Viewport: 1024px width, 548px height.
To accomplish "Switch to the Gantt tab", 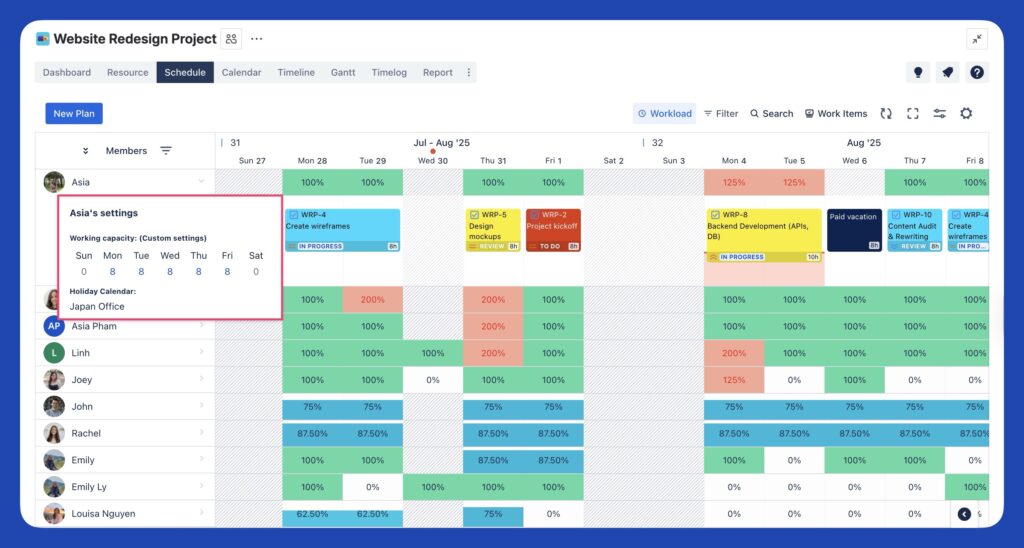I will click(343, 73).
